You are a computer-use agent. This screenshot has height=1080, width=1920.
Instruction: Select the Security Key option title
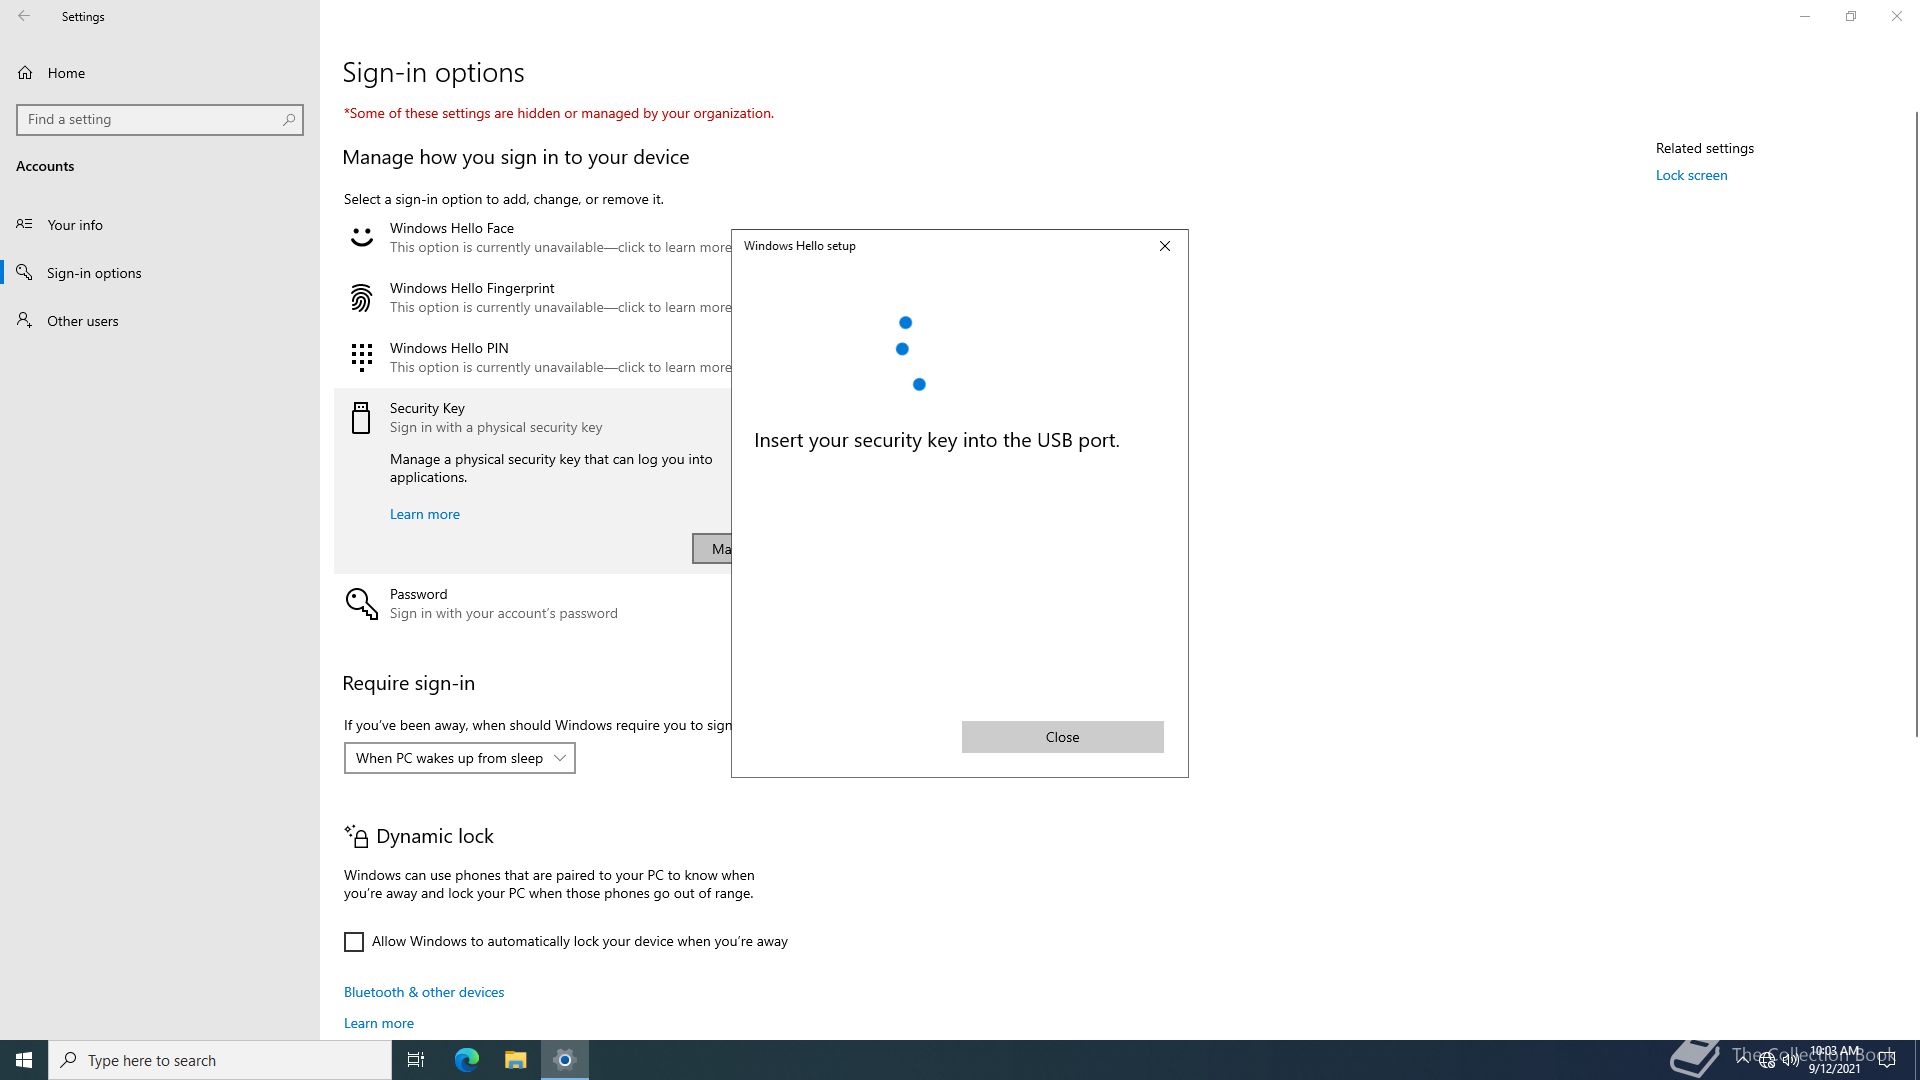pyautogui.click(x=427, y=408)
